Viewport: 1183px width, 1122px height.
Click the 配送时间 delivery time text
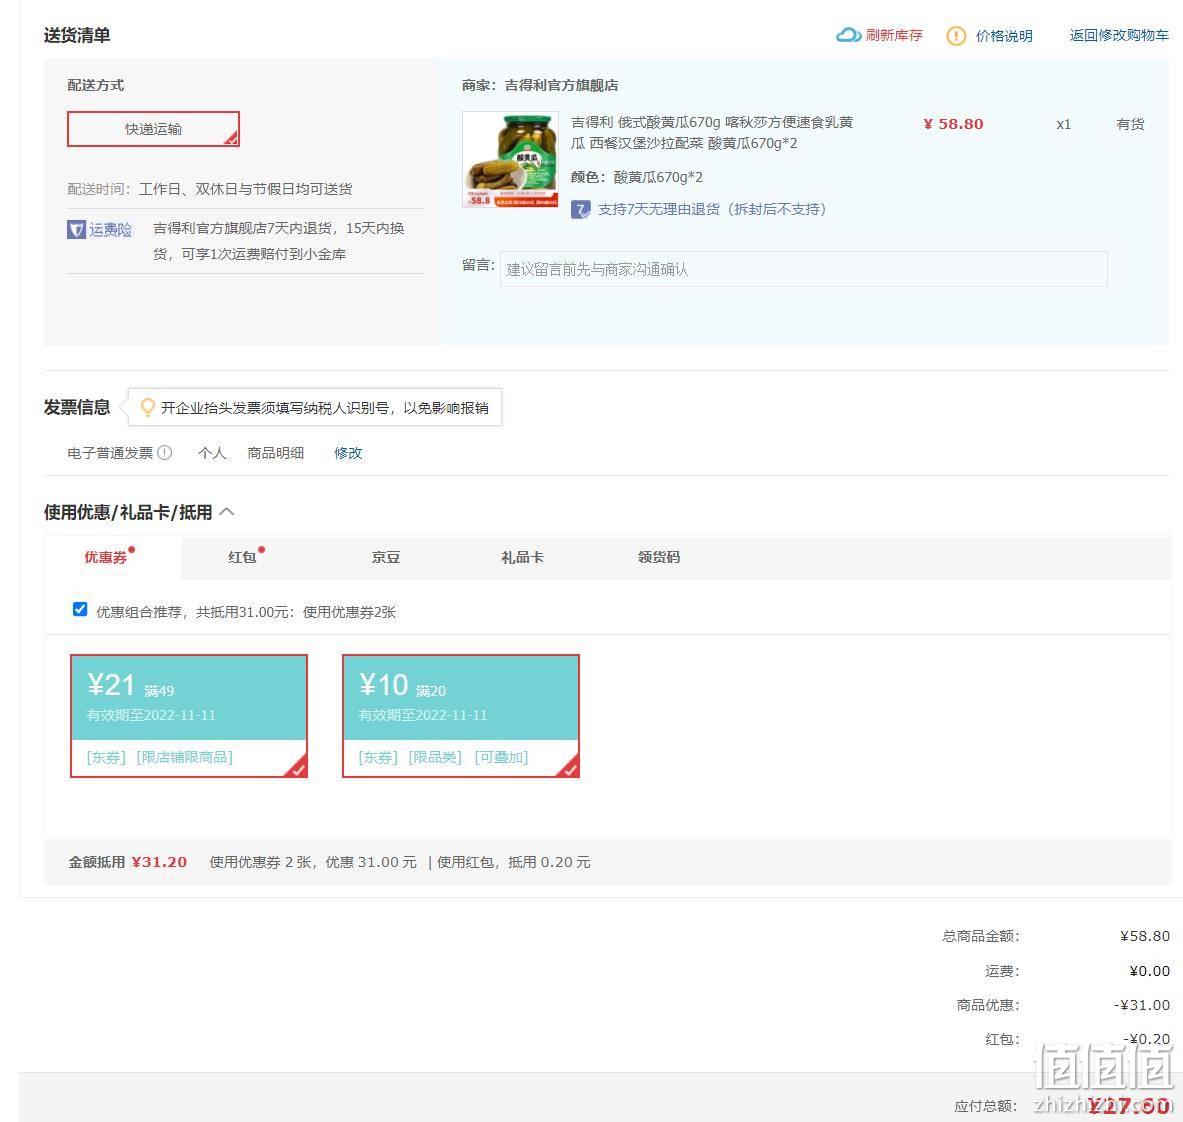point(210,189)
